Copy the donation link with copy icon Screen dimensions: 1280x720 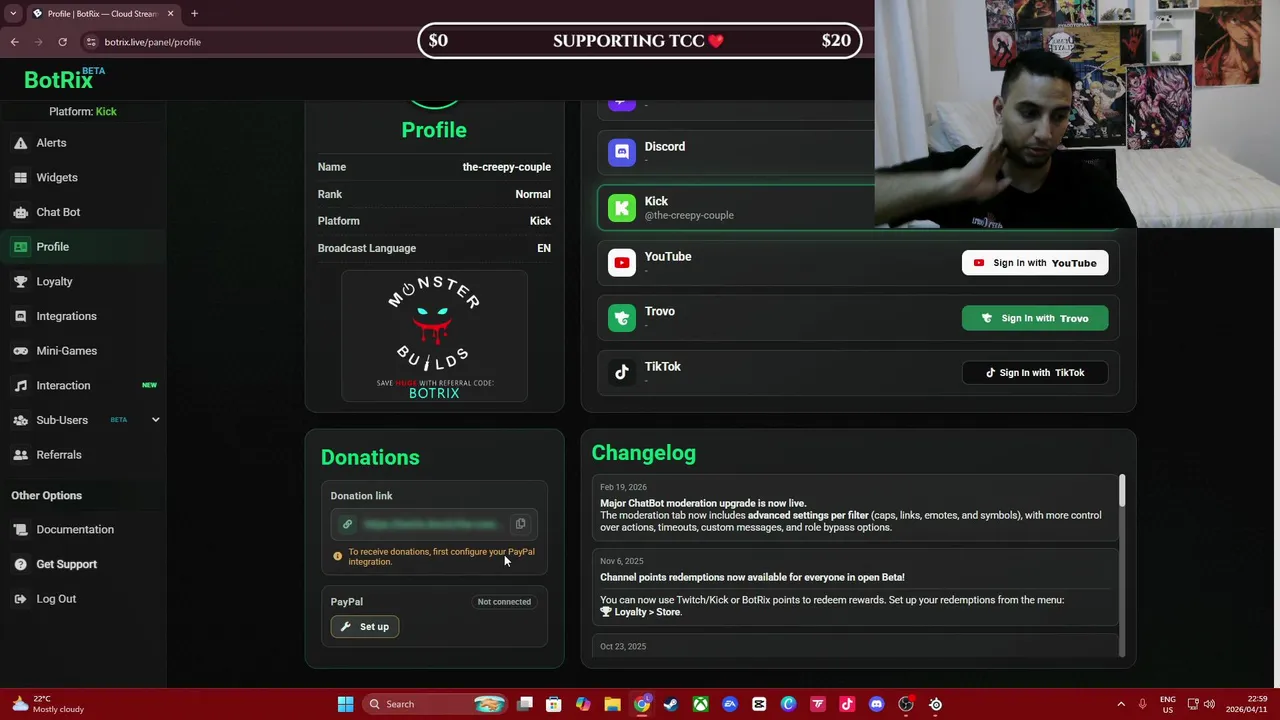tap(520, 524)
